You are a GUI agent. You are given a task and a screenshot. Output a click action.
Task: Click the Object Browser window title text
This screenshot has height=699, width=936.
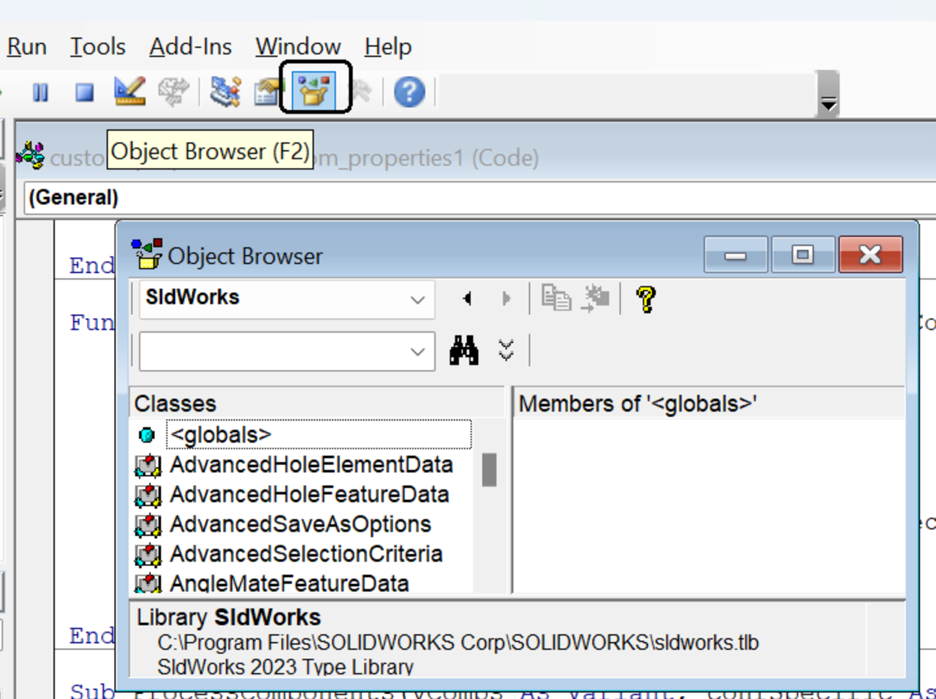(245, 256)
